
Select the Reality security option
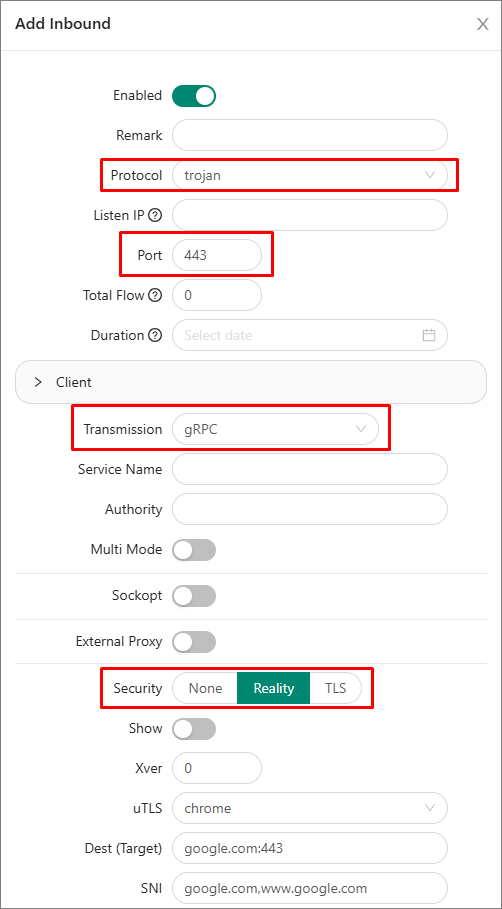(x=274, y=688)
